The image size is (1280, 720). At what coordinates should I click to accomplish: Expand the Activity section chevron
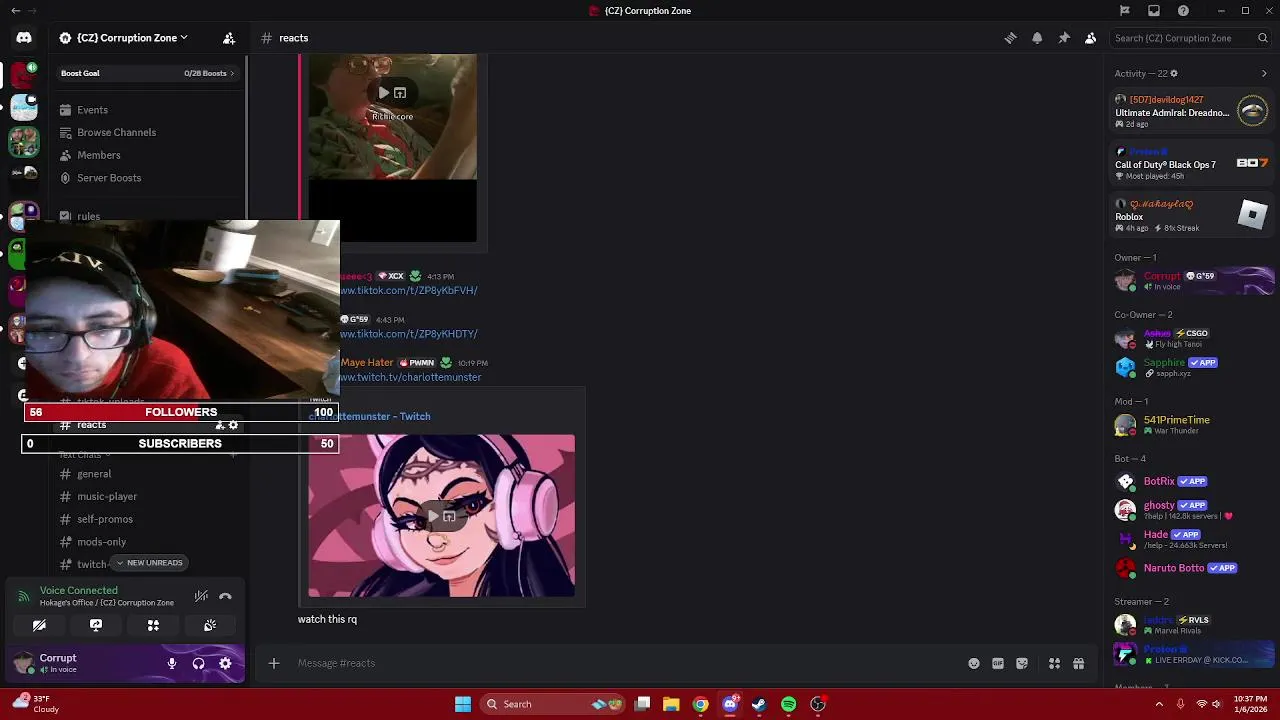click(1264, 73)
